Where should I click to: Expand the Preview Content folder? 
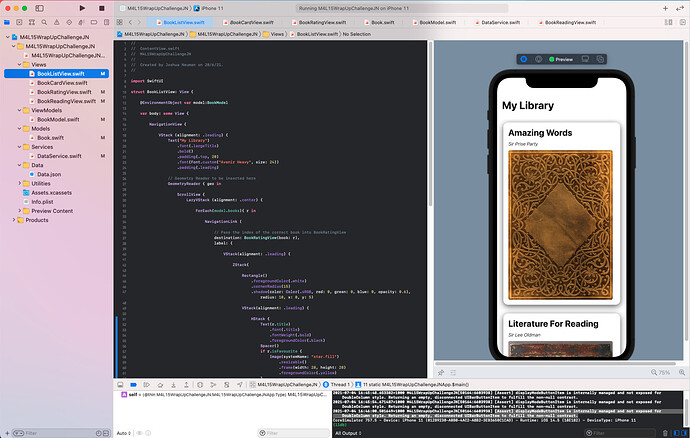click(19, 211)
